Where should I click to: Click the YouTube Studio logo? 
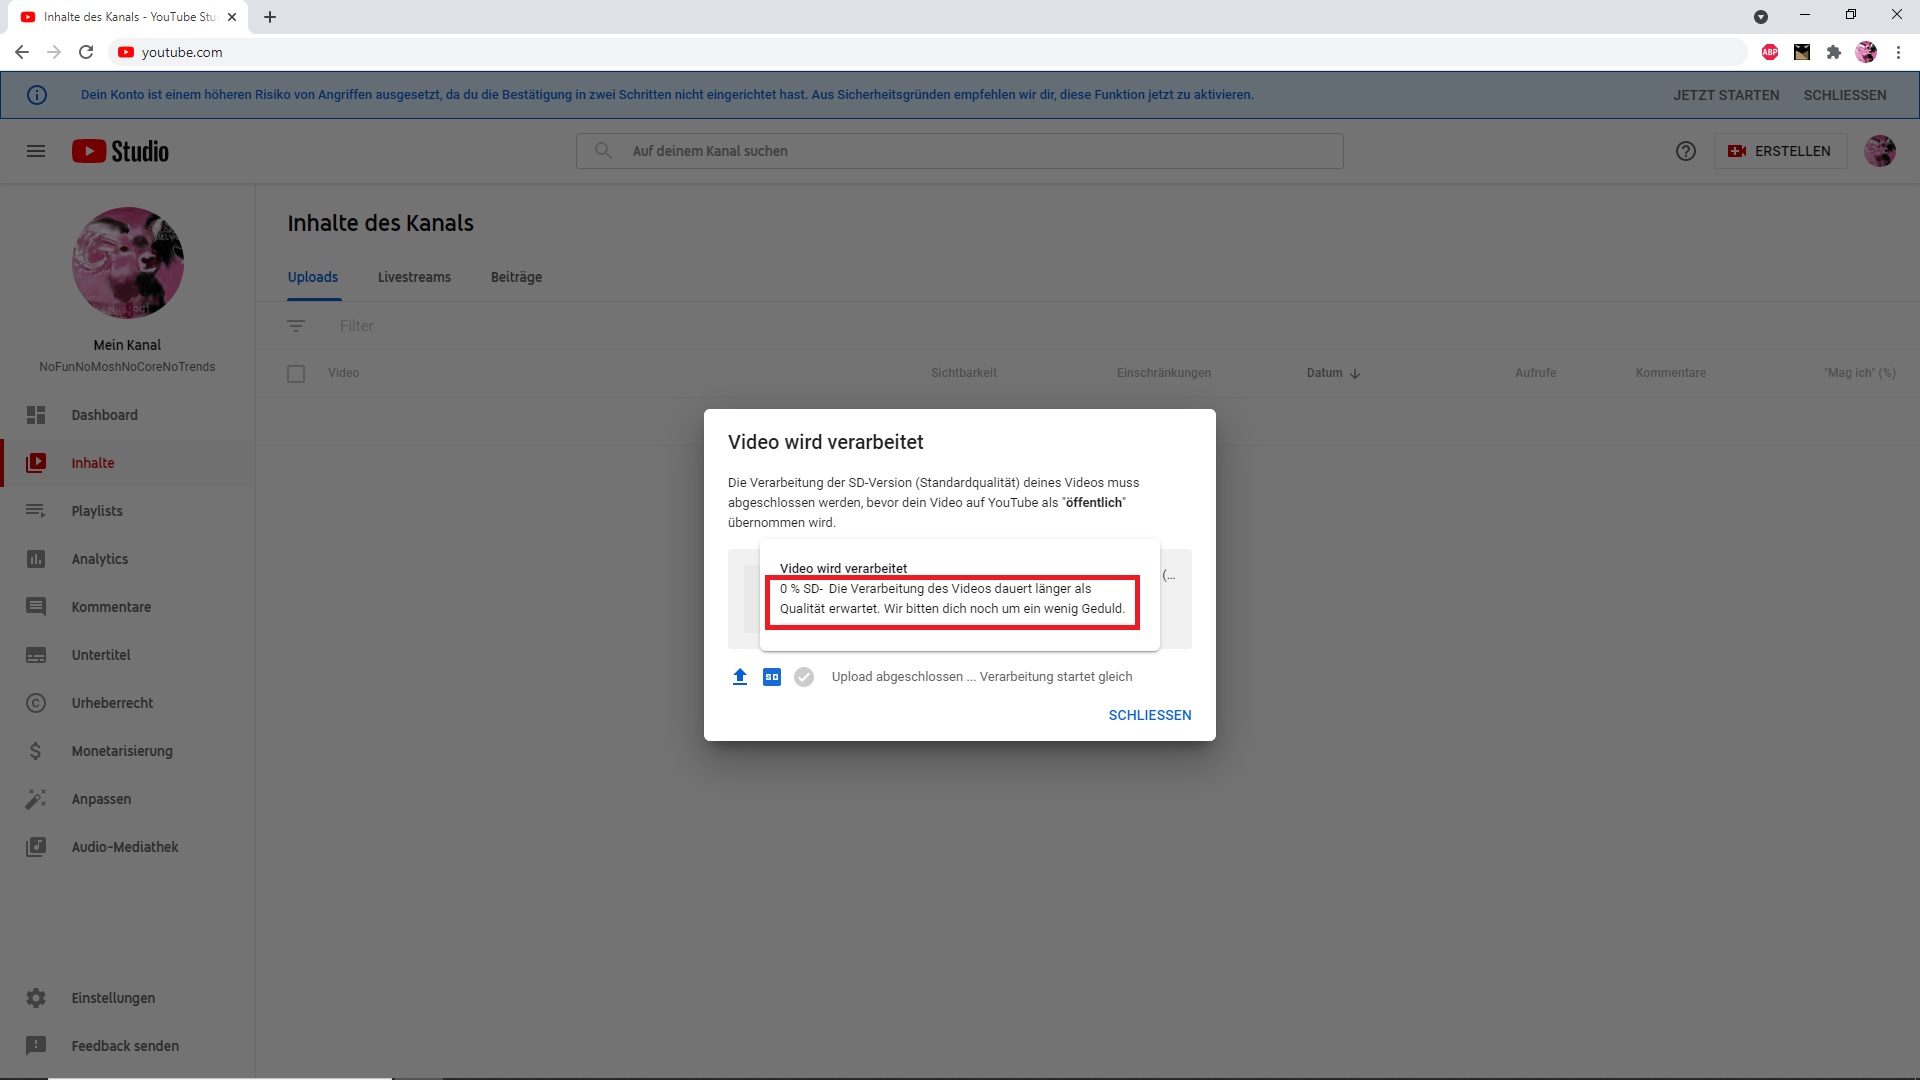120,151
